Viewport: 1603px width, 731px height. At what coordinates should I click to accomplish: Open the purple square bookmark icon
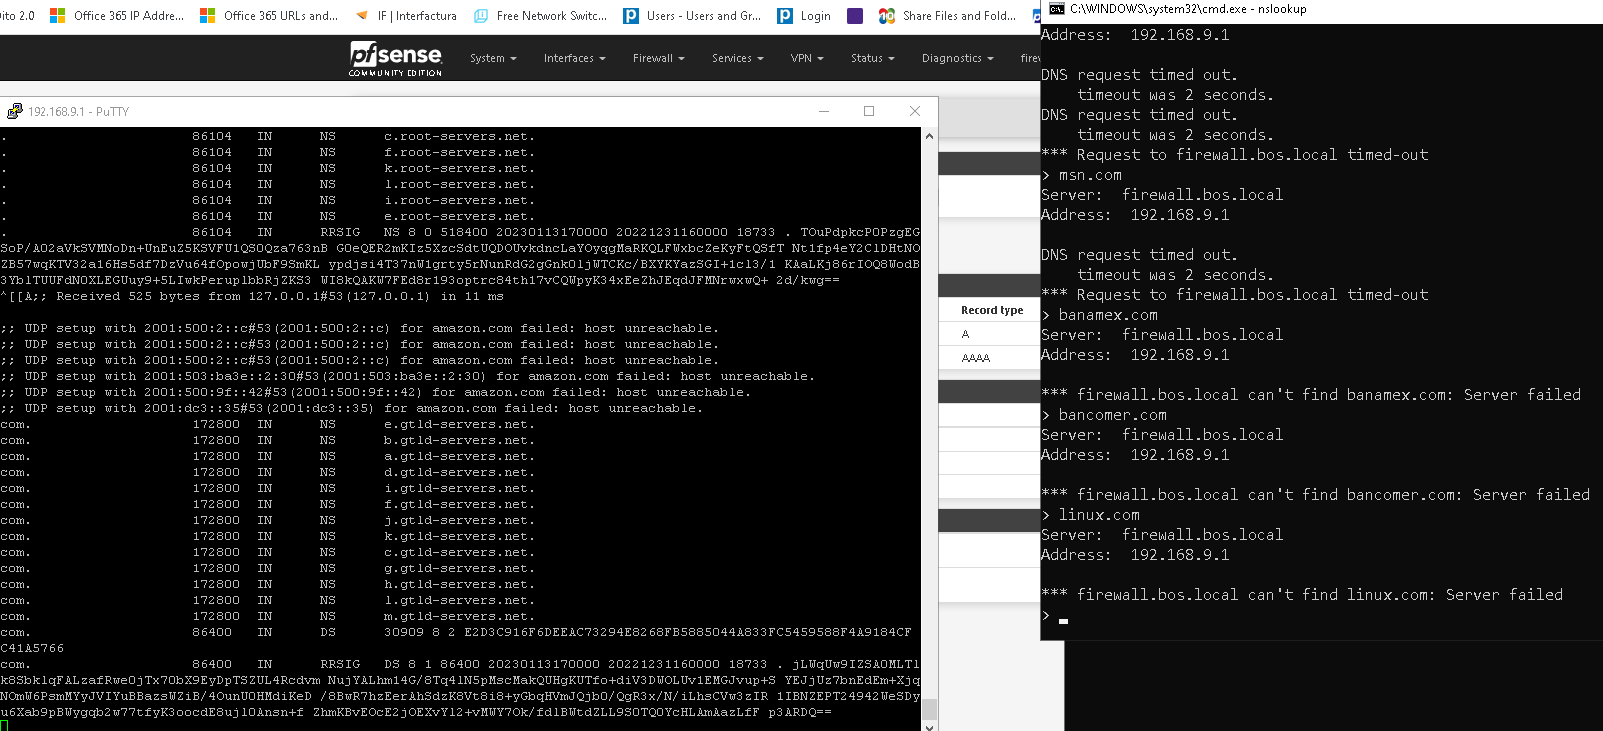point(855,16)
